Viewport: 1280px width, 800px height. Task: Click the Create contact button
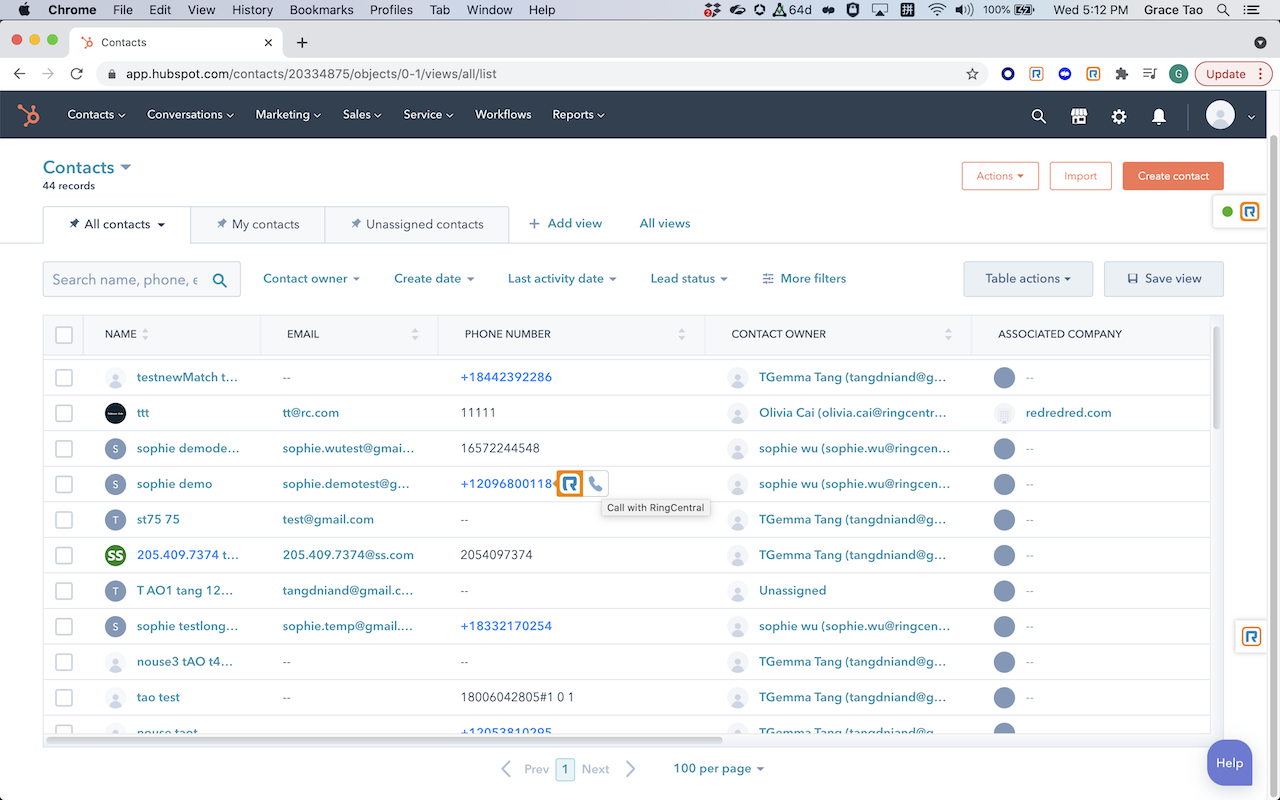point(1173,176)
